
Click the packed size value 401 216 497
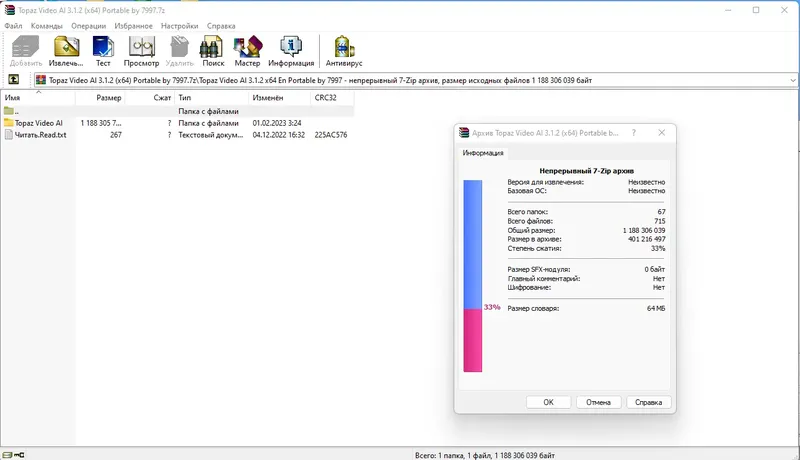(646, 239)
